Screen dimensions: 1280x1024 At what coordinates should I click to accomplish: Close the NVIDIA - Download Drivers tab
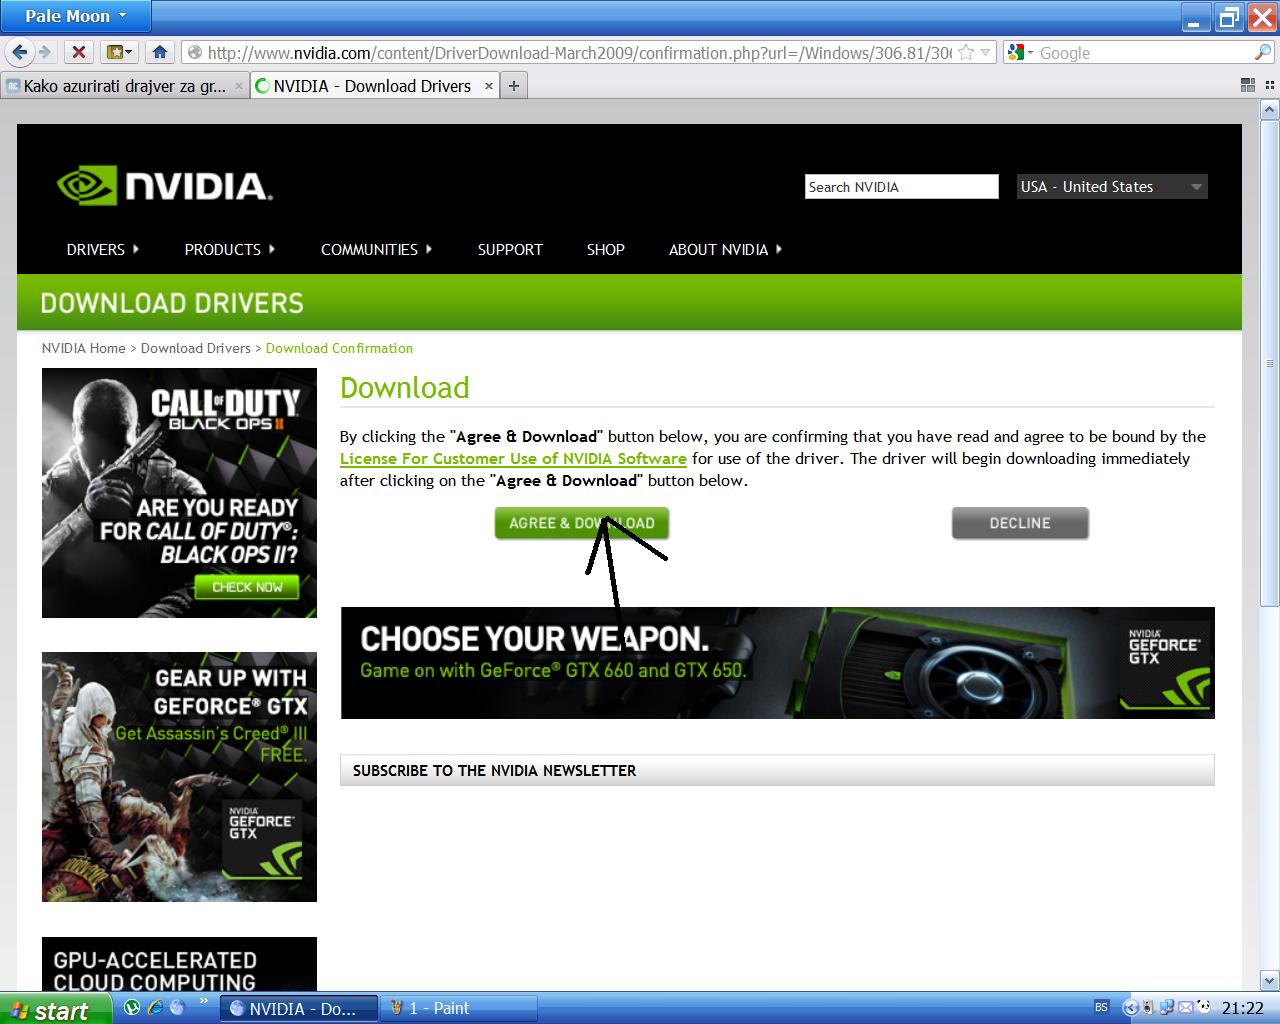tap(489, 86)
